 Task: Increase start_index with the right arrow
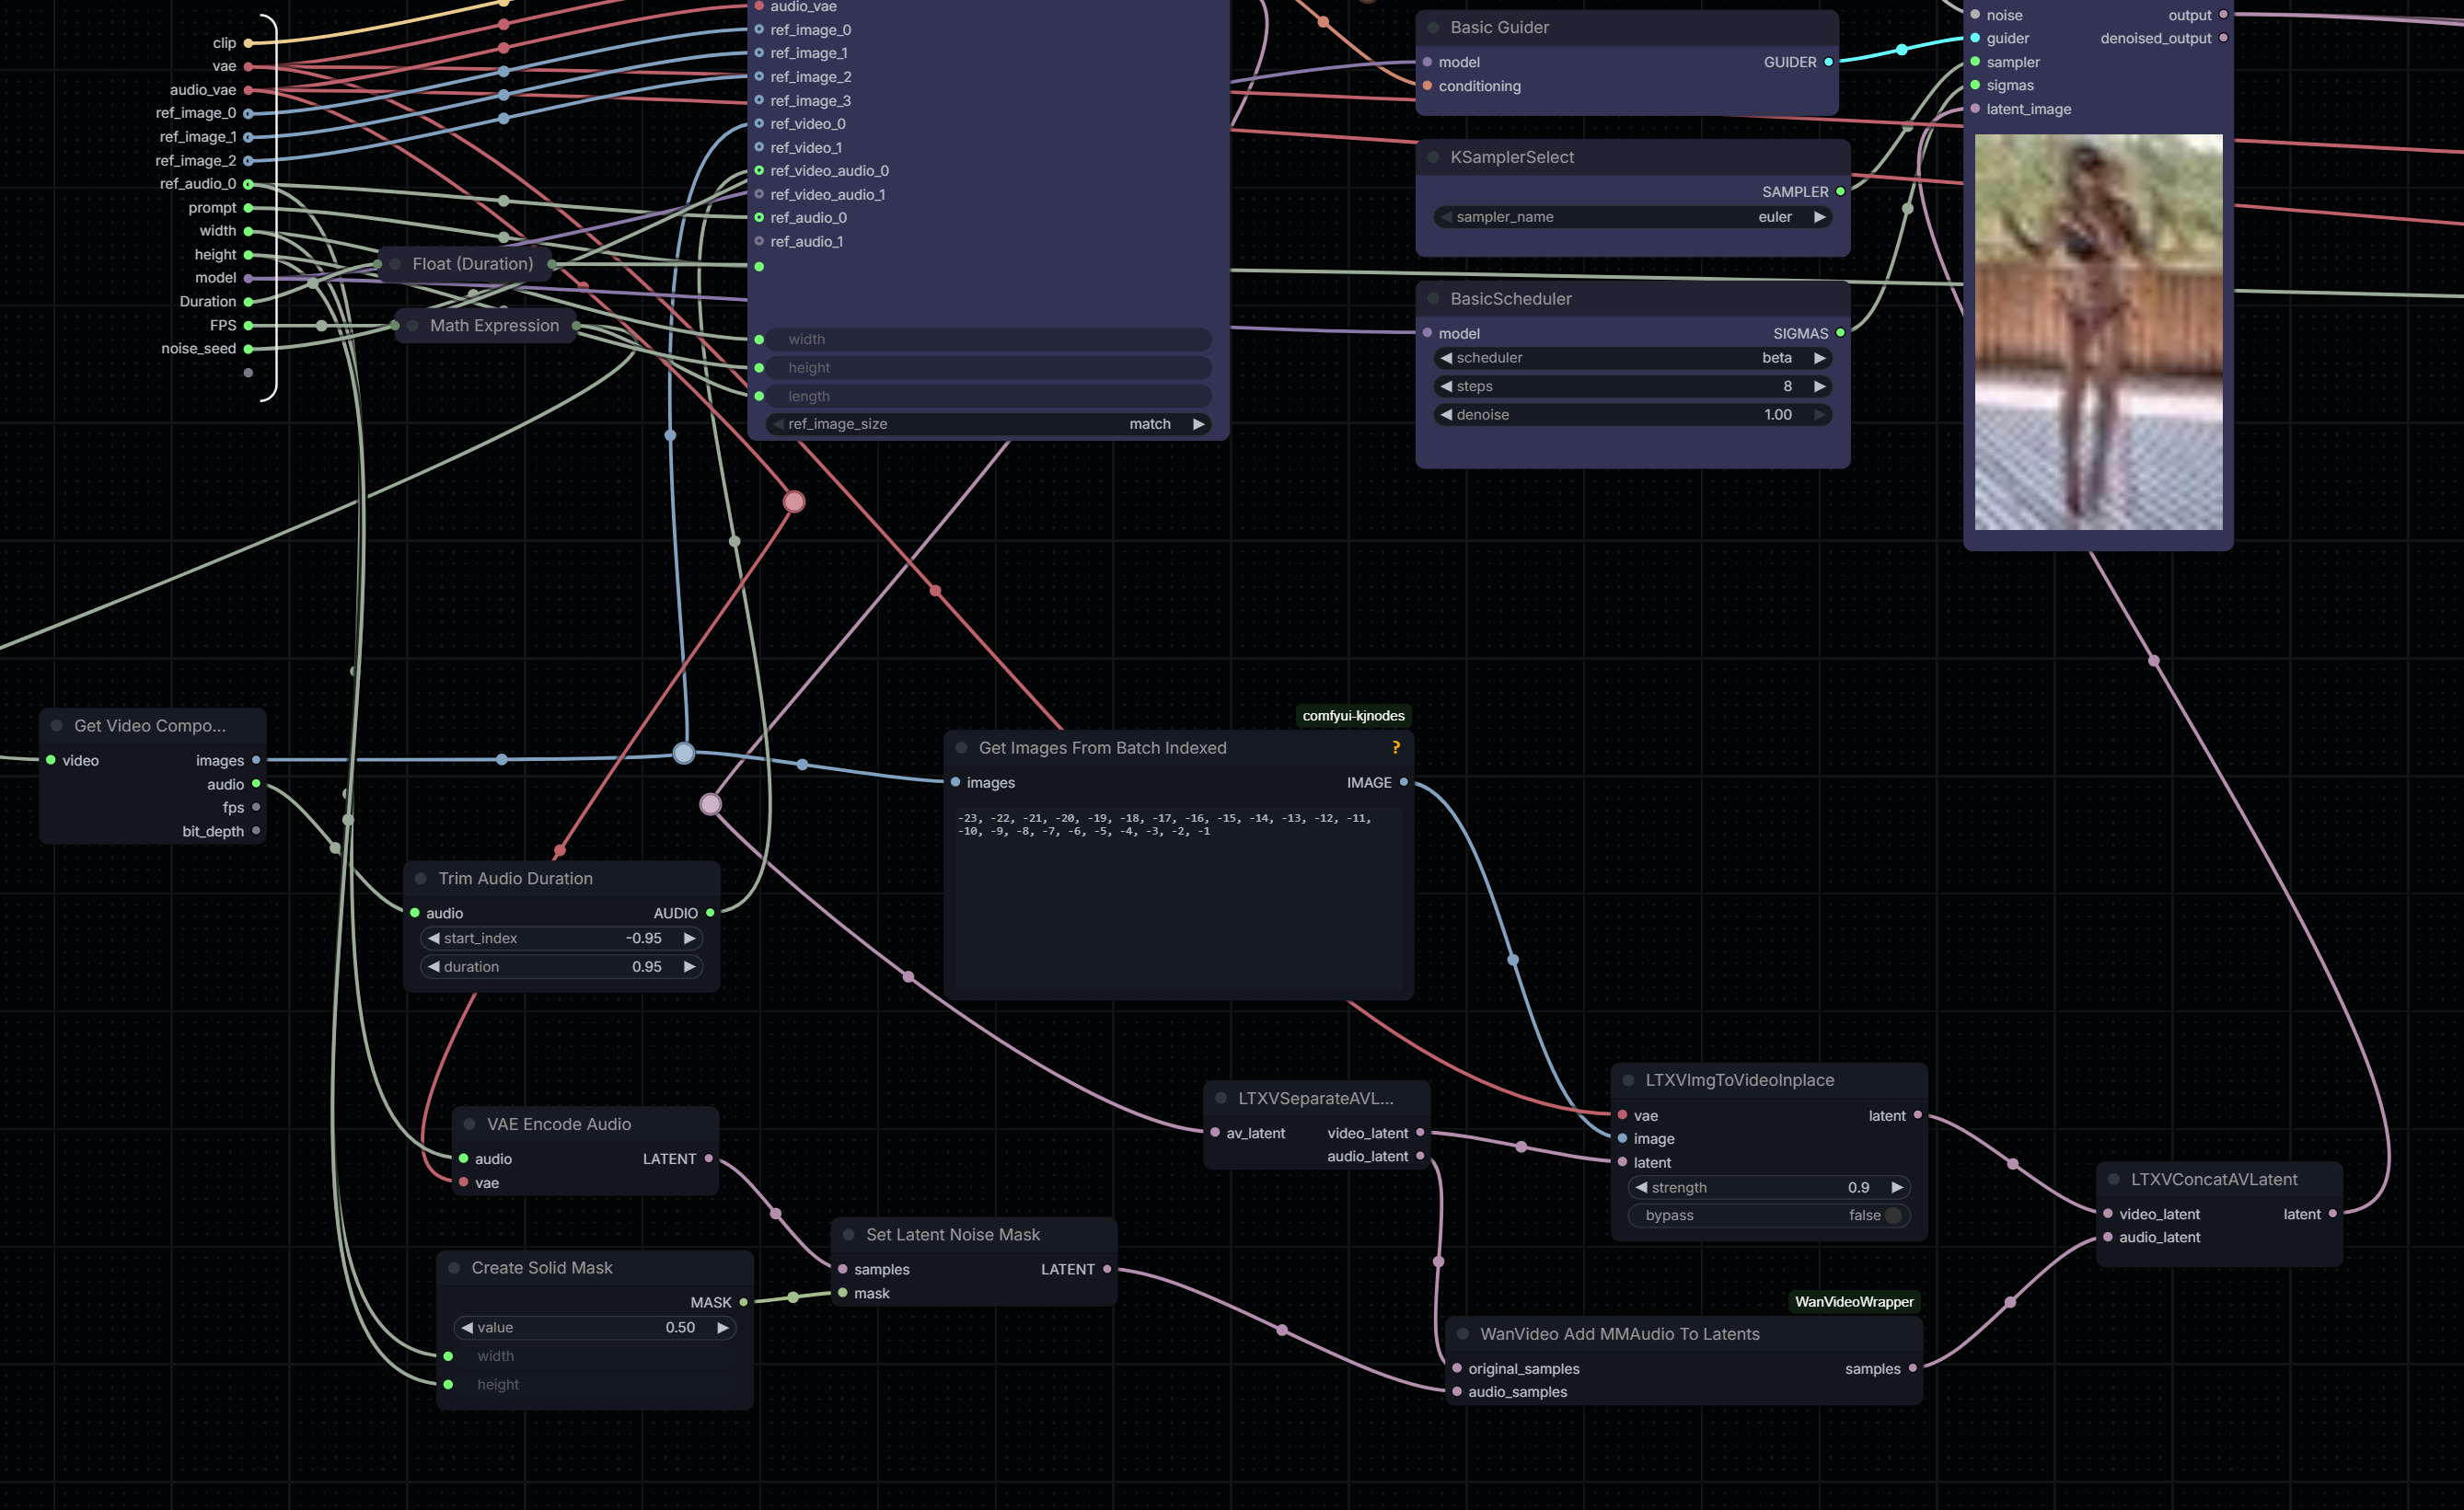[689, 938]
